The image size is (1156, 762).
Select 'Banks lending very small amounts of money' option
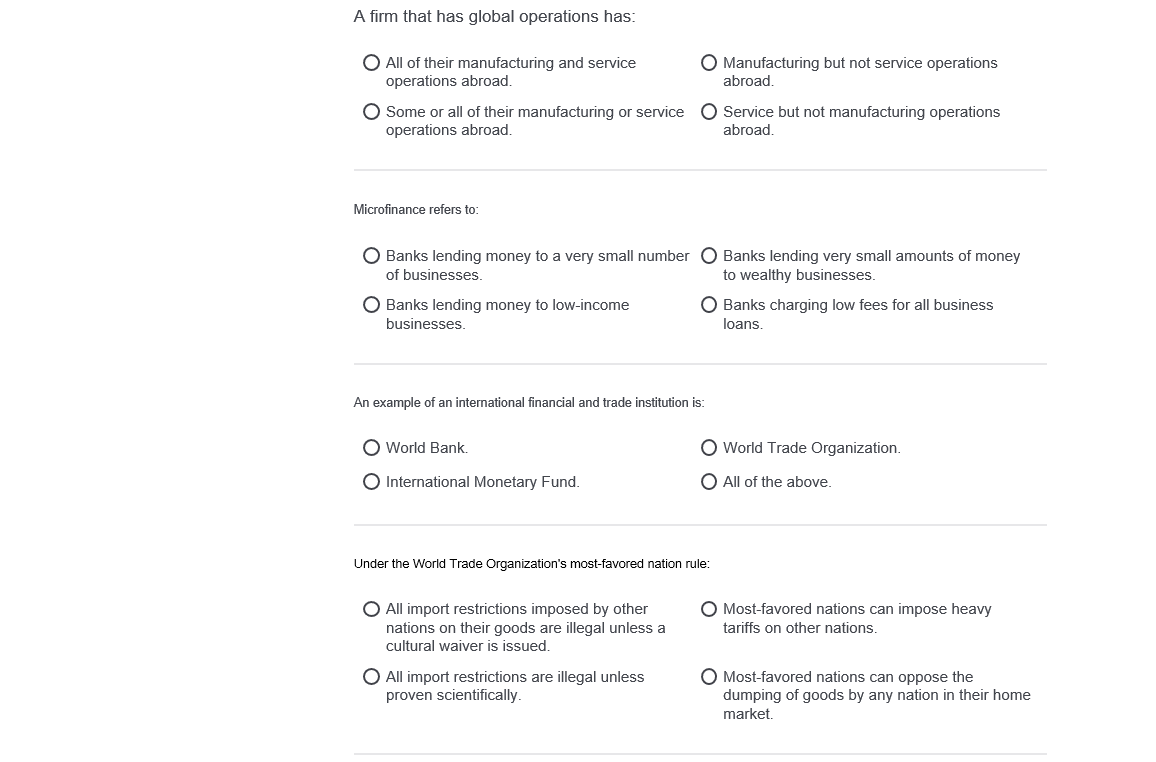(x=708, y=256)
